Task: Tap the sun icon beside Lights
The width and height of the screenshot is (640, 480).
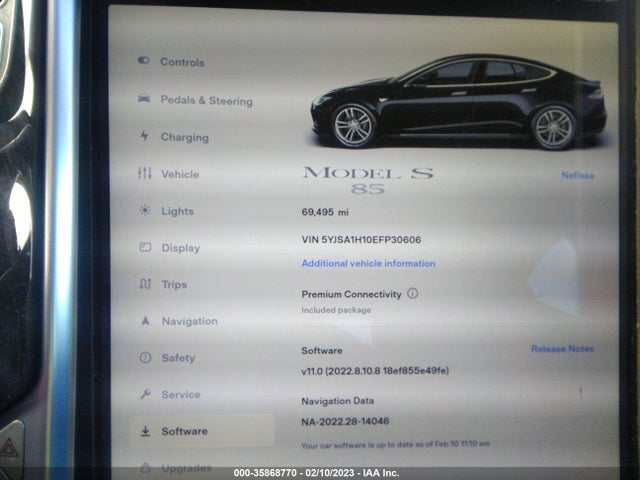Action: tap(145, 210)
